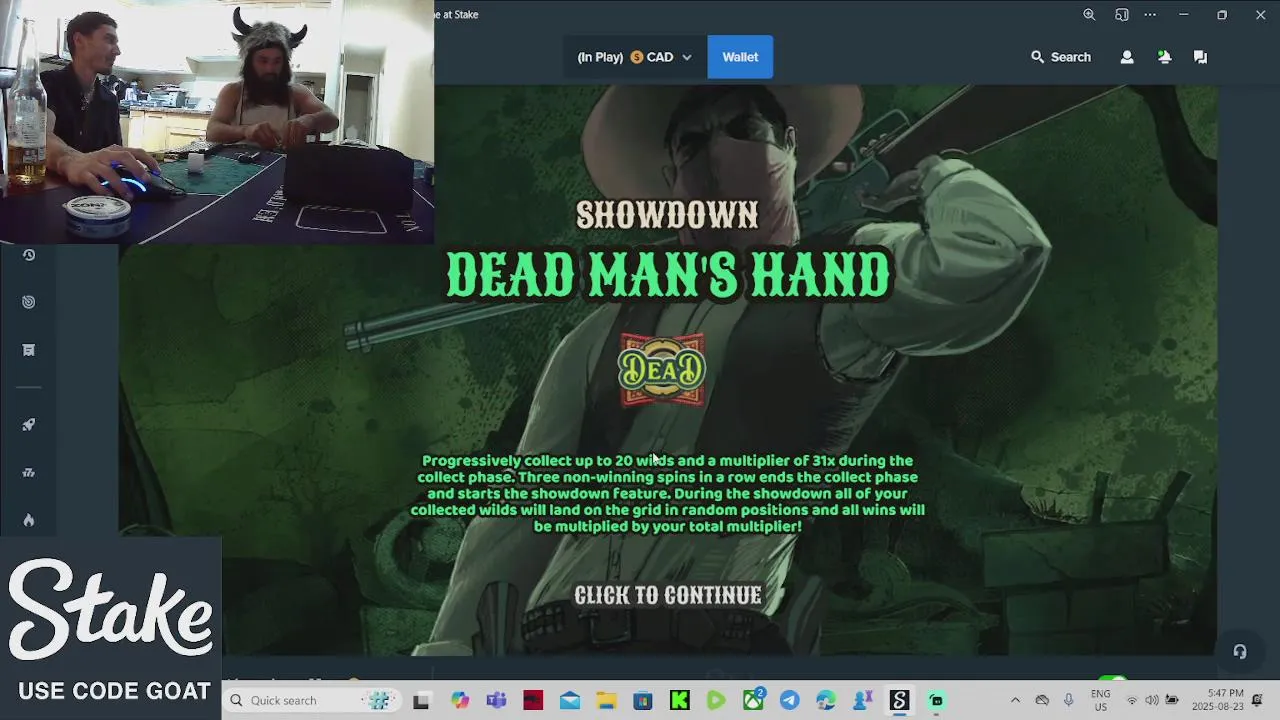Screen dimensions: 1280x720
Task: Open the Xbox app on taskbar
Action: click(x=753, y=700)
